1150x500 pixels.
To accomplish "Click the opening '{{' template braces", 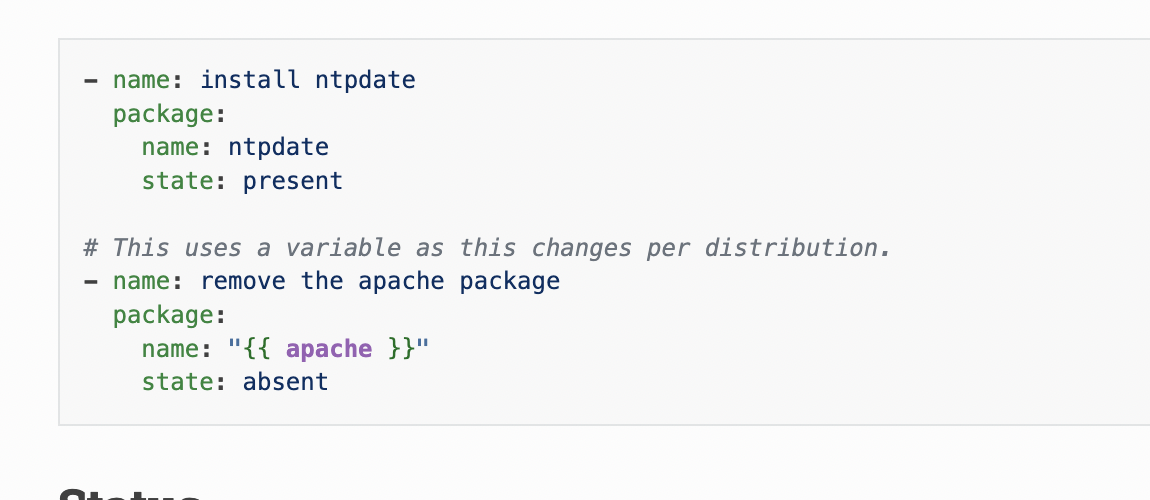I will point(257,349).
